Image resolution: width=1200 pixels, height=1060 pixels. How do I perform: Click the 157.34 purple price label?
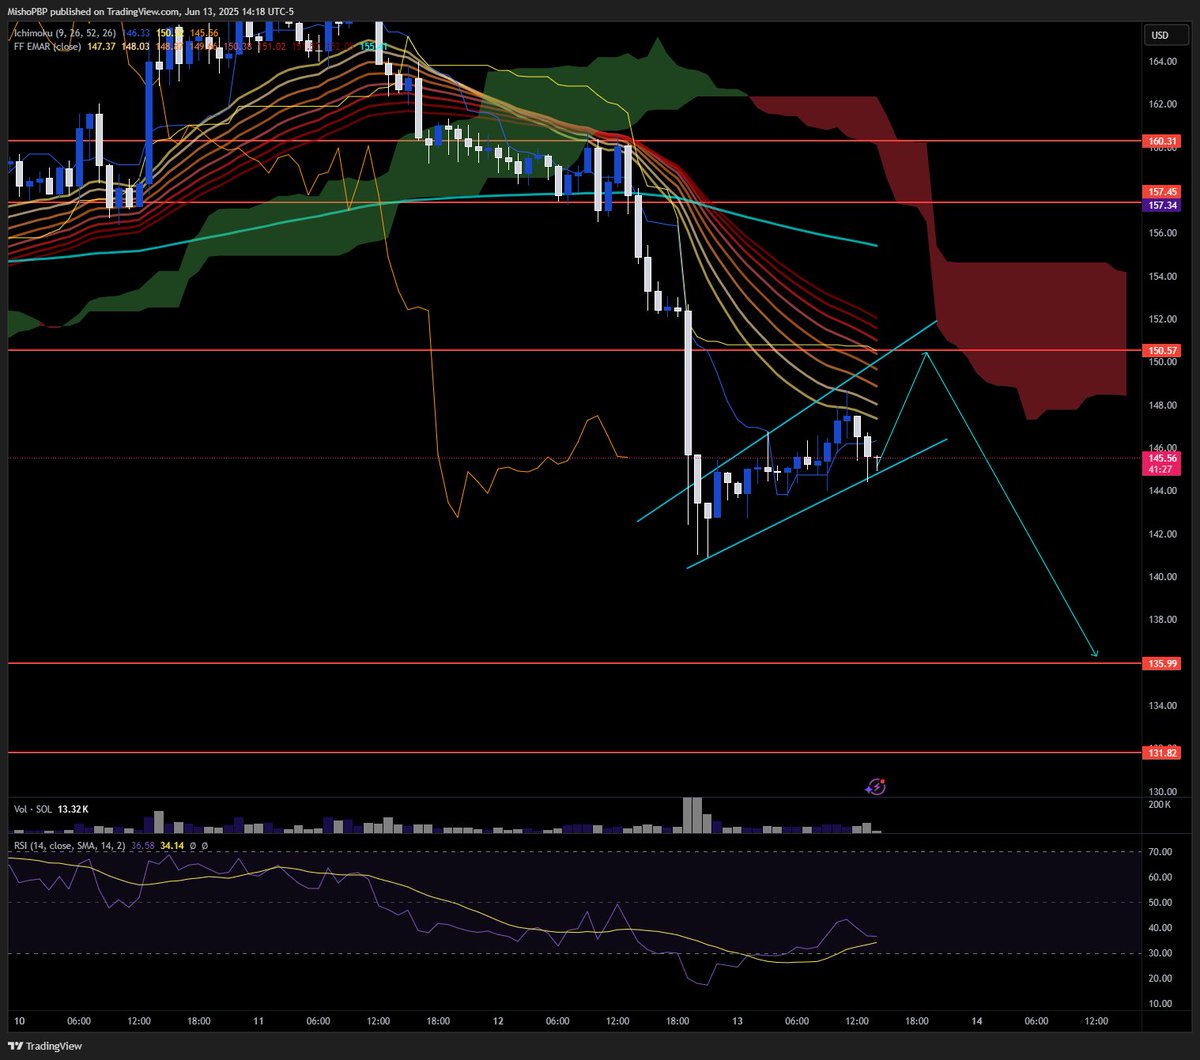point(1160,205)
